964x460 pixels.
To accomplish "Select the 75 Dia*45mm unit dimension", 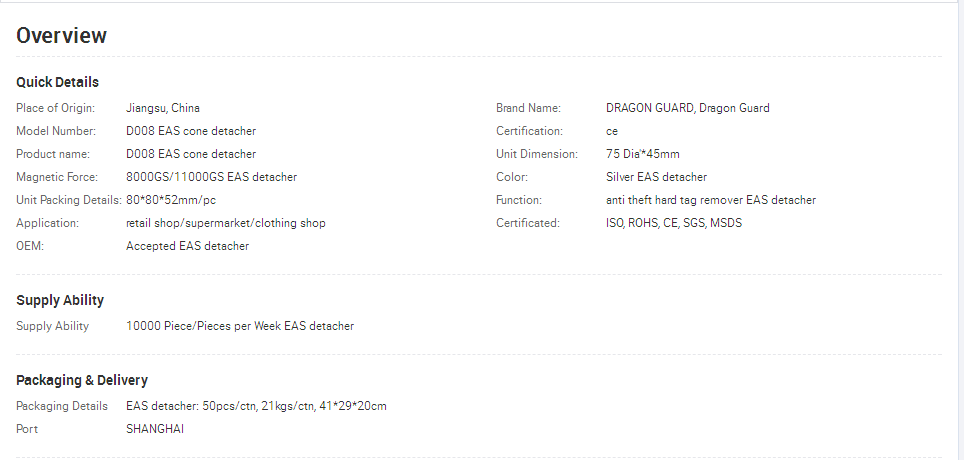I will point(642,154).
